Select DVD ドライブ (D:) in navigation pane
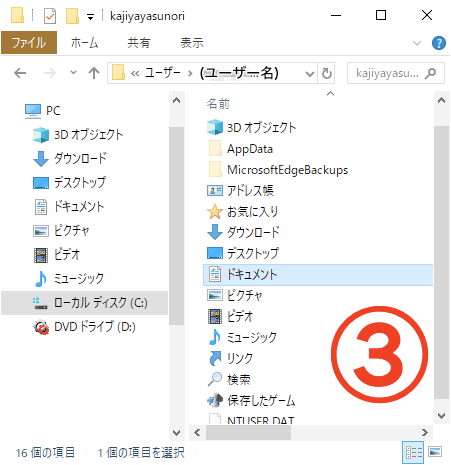Viewport: 451px width, 465px height. 84,327
